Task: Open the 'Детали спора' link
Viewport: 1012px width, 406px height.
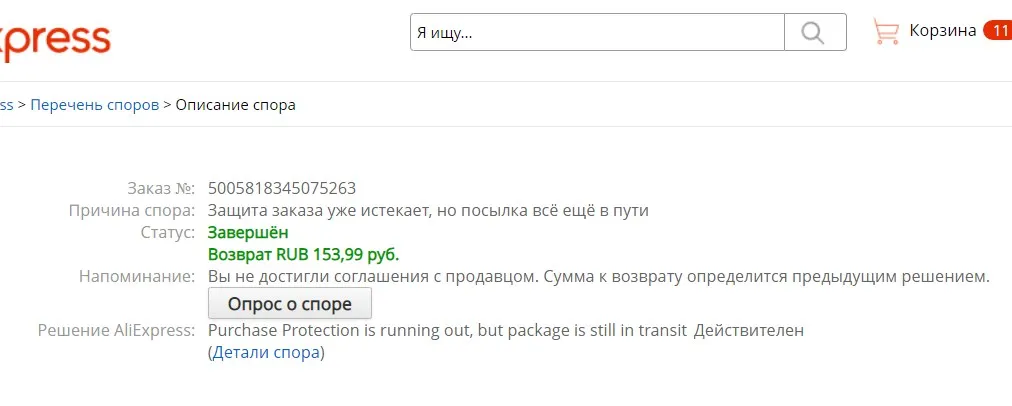Action: [x=266, y=352]
